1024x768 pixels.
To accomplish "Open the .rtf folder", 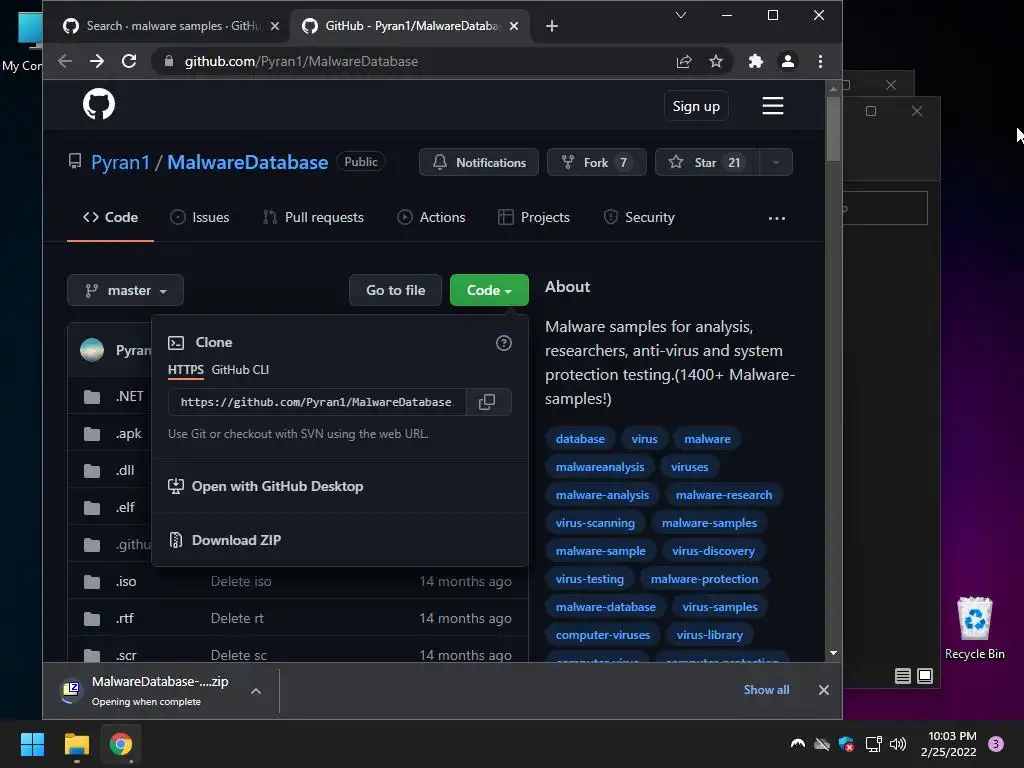I will (x=125, y=618).
